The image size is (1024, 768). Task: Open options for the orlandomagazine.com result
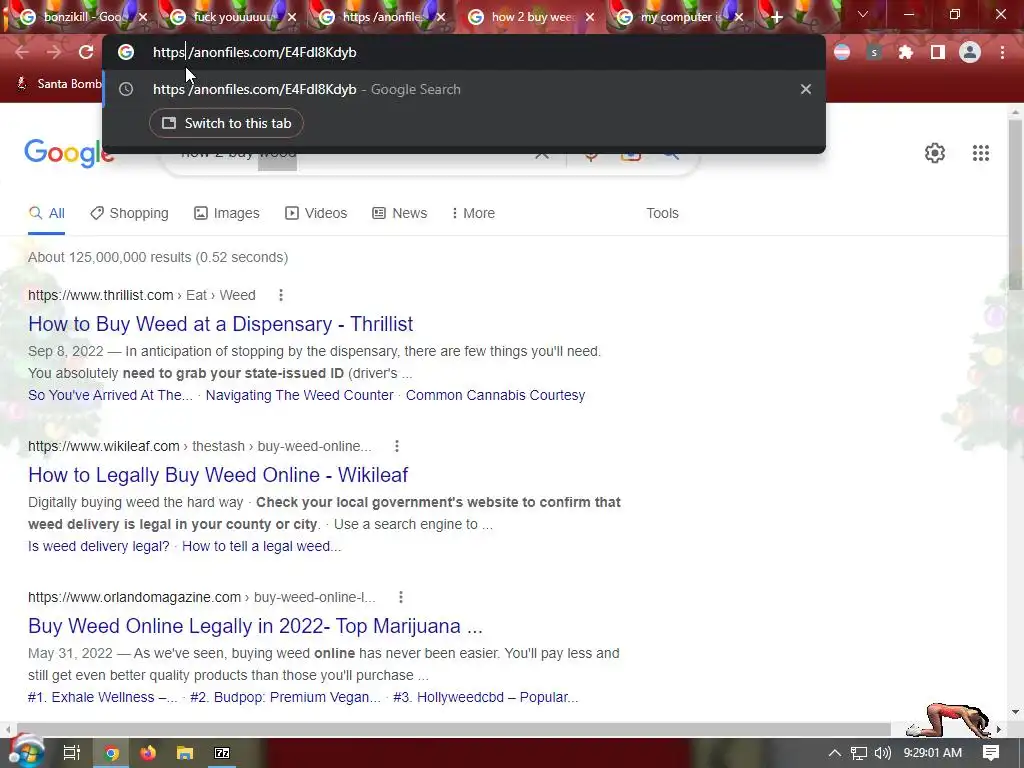coord(401,597)
